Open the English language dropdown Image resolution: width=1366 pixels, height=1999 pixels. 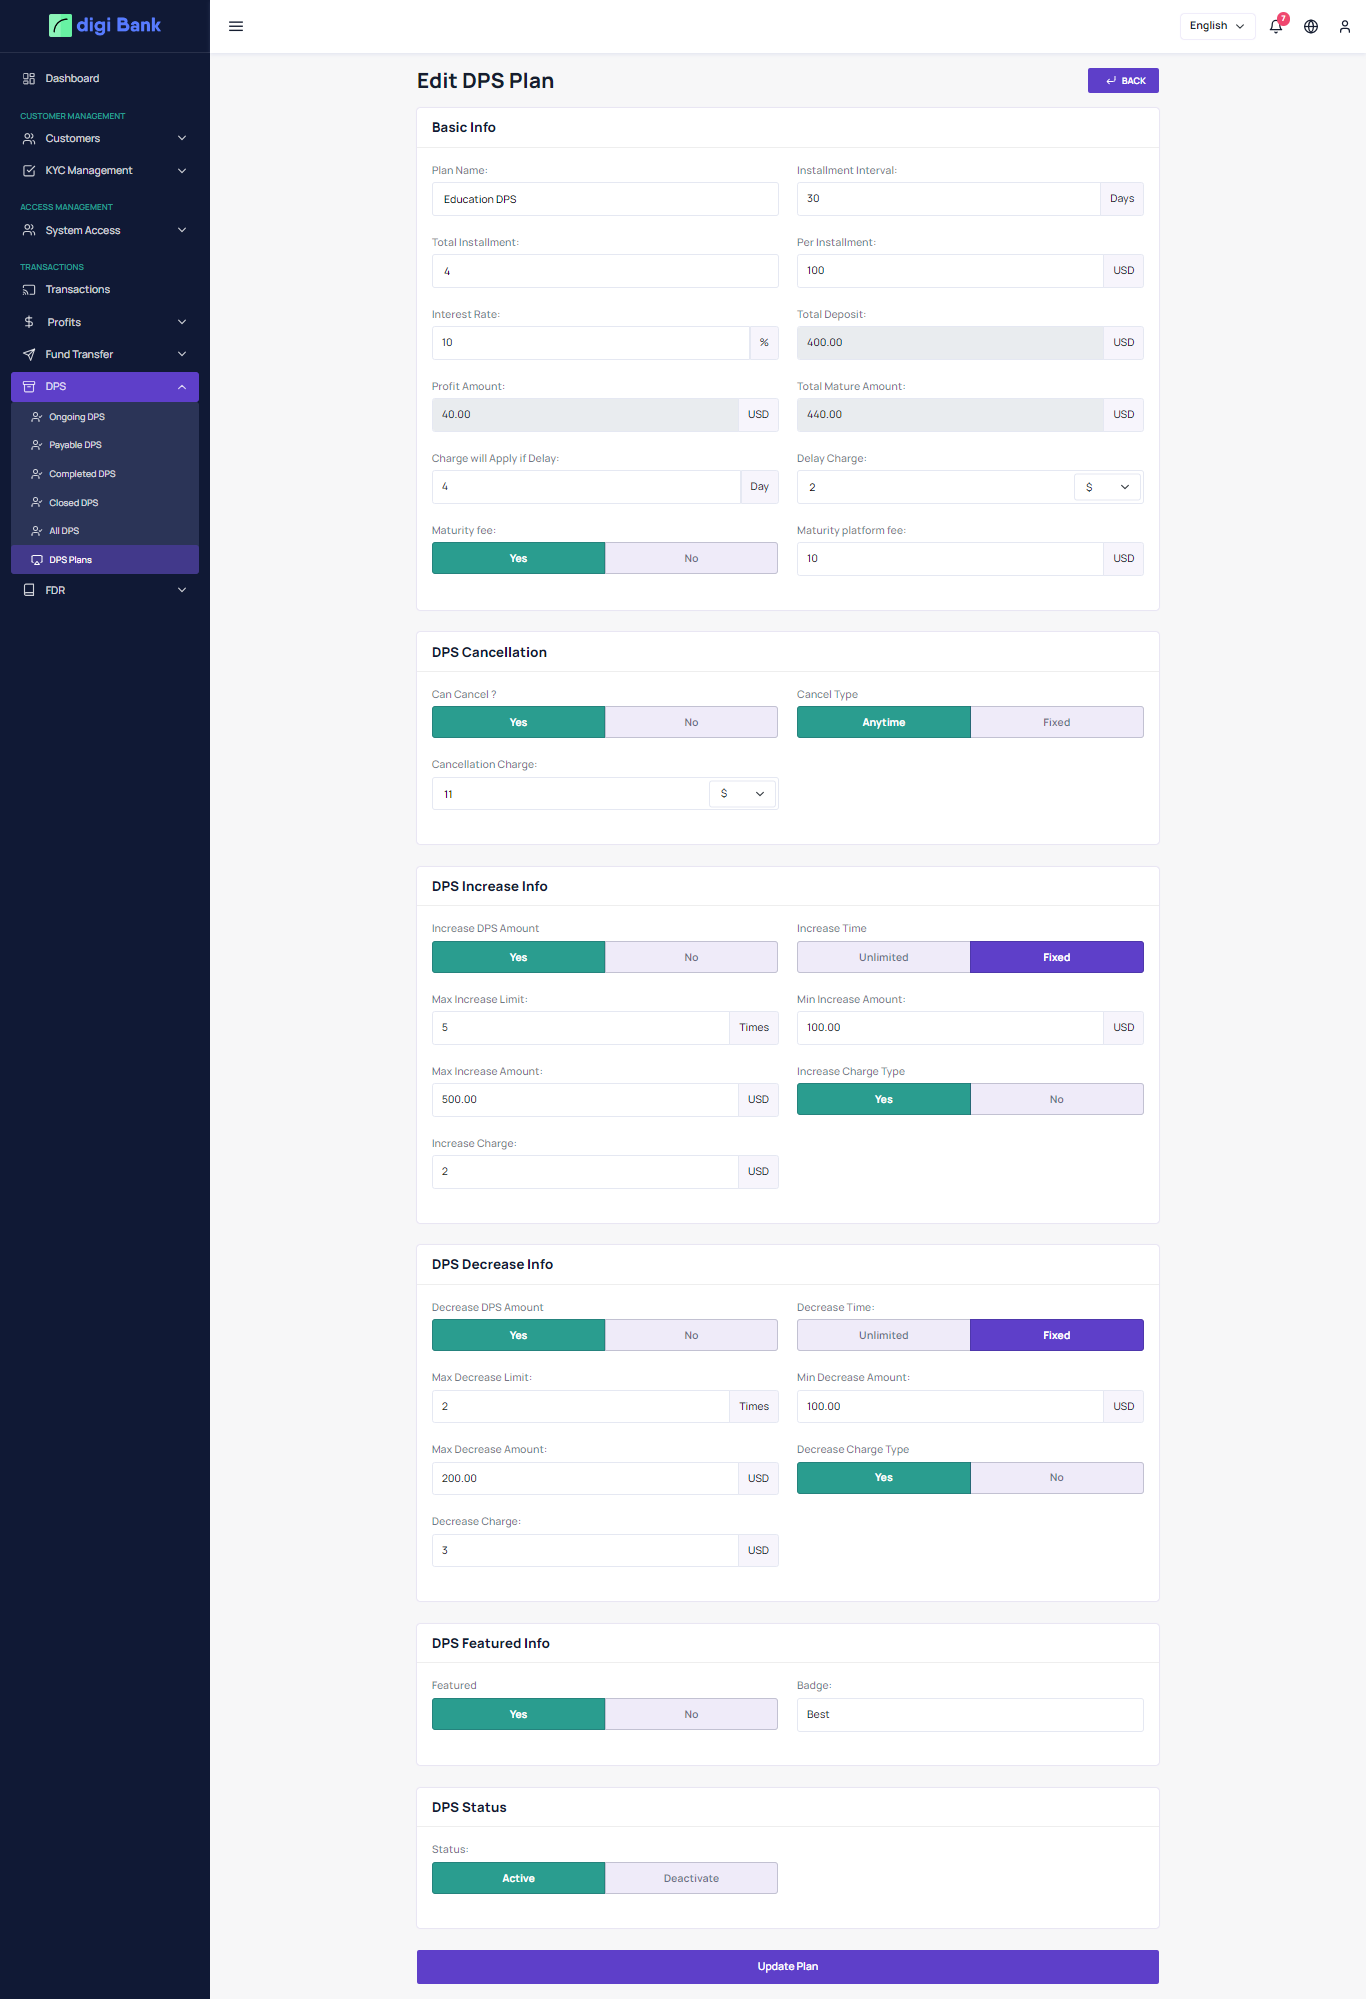[1217, 26]
